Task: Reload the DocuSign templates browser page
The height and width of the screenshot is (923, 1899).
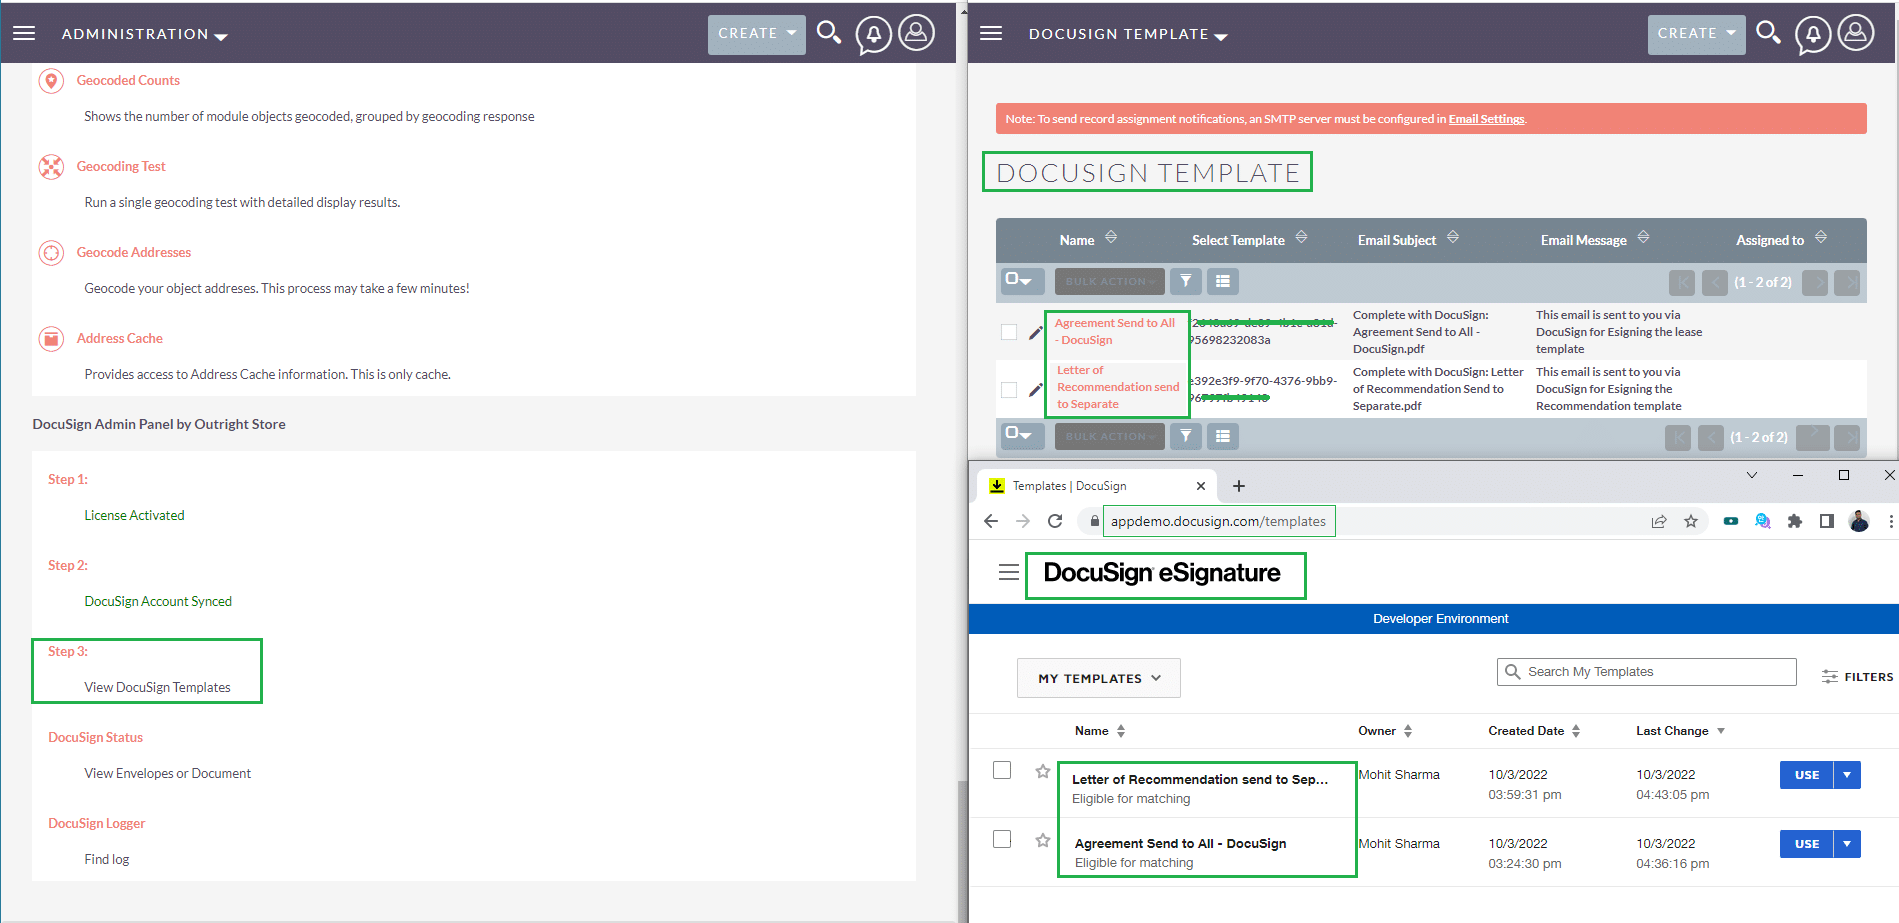Action: coord(1055,521)
